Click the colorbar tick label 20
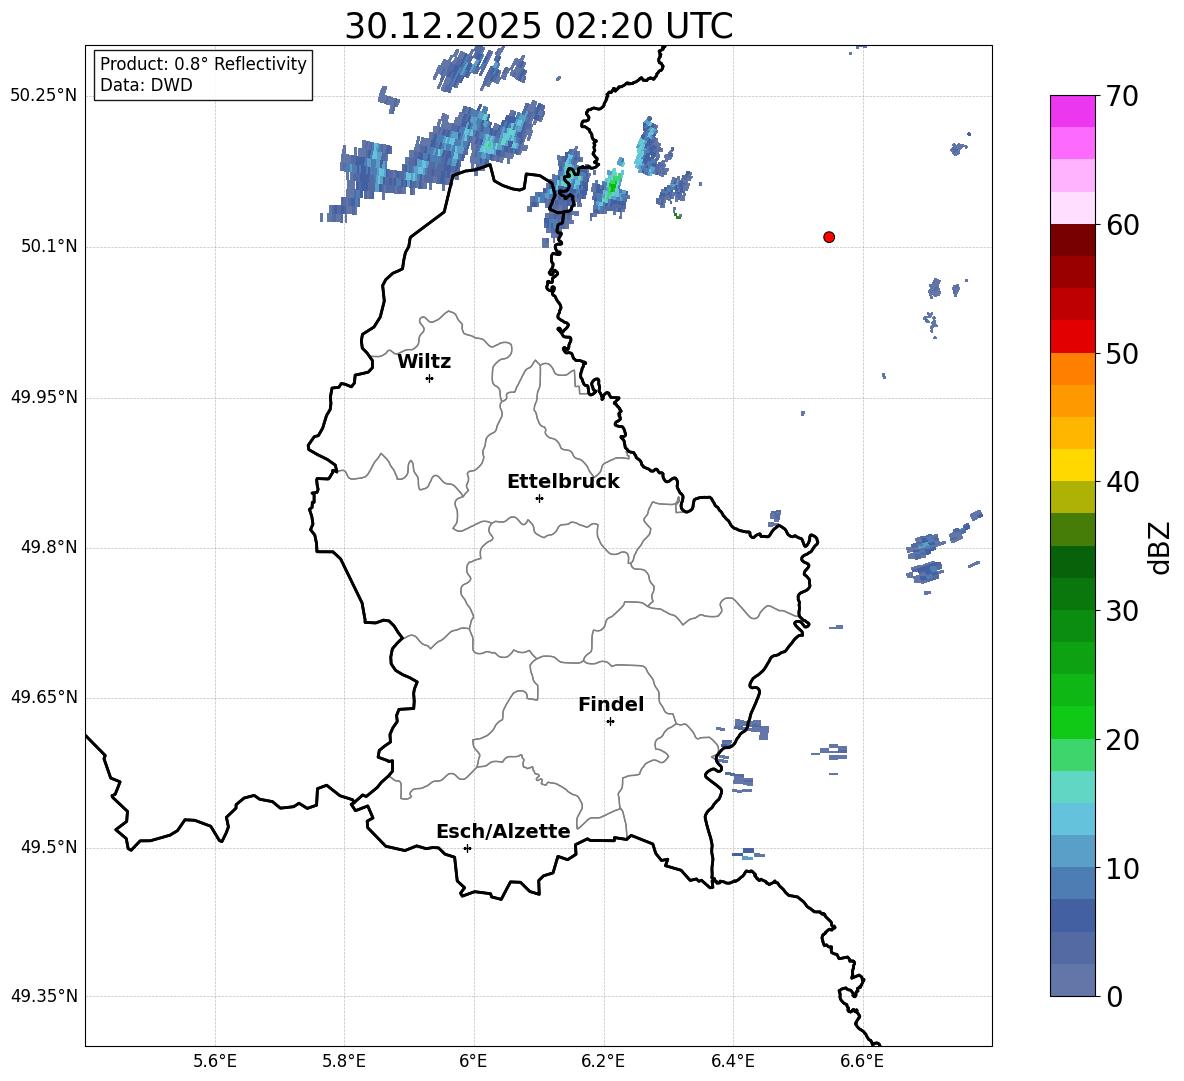Screen dimensions: 1184x1081 (x=1122, y=739)
